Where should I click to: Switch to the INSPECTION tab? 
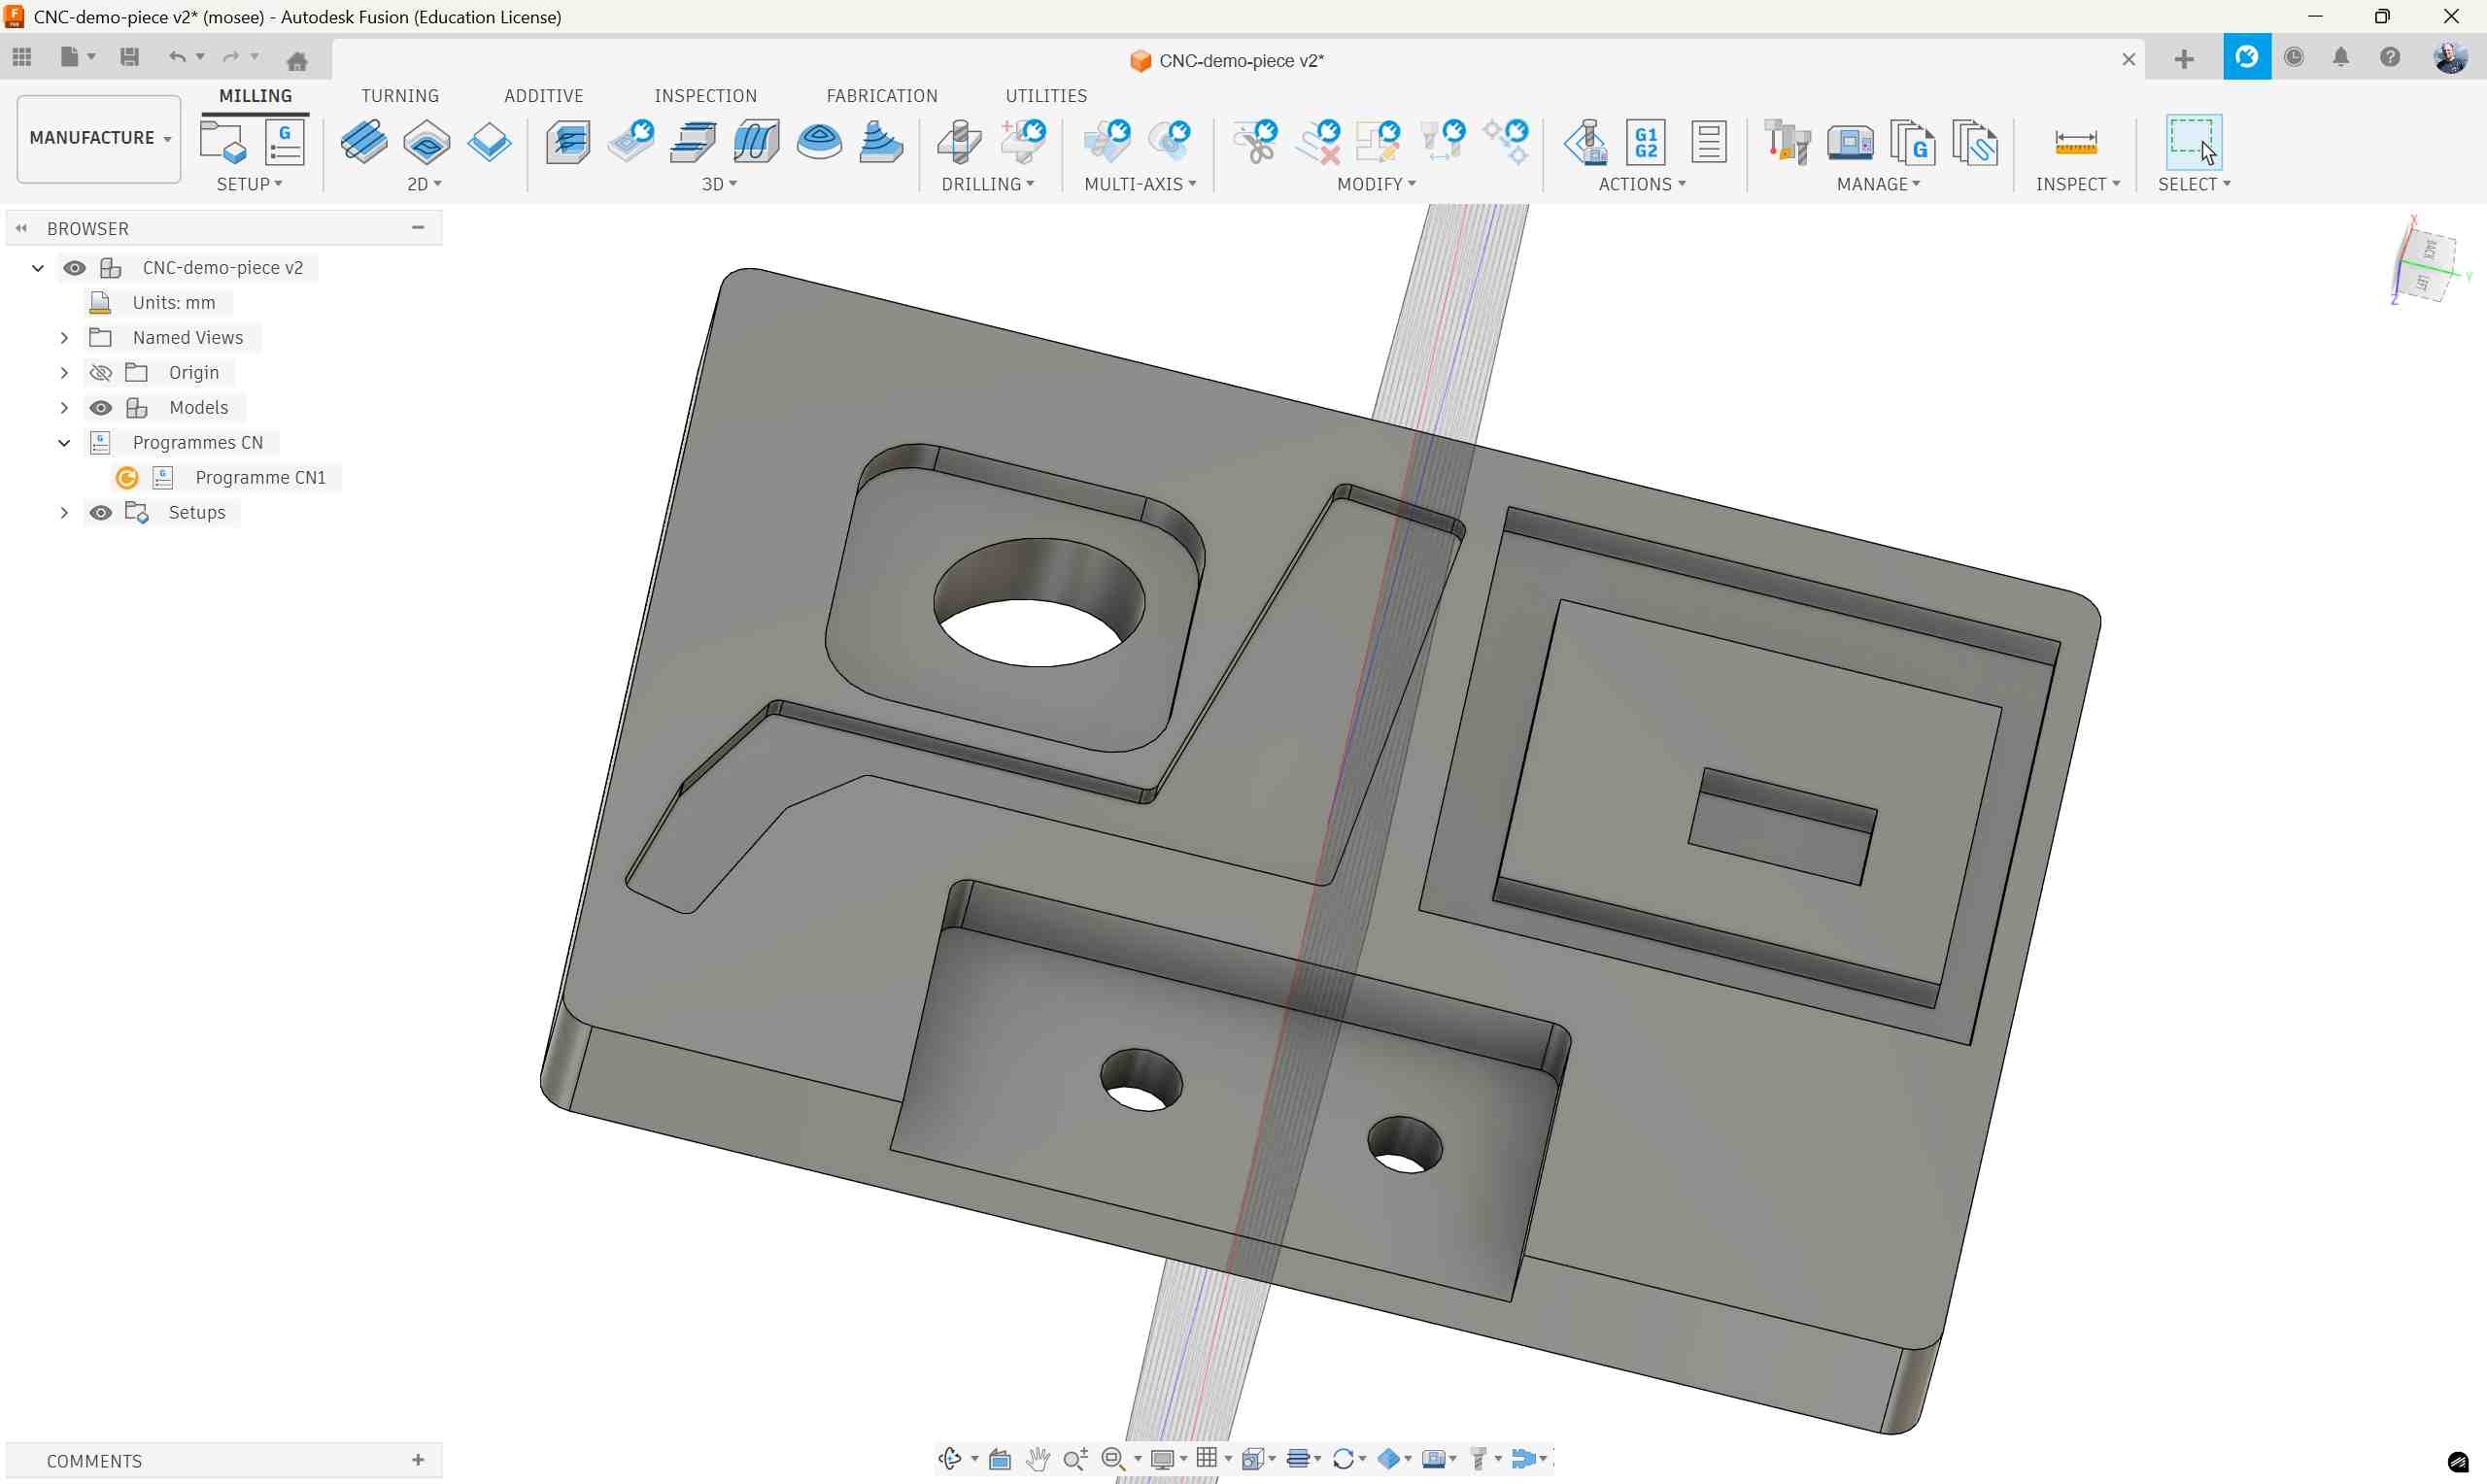click(x=705, y=96)
